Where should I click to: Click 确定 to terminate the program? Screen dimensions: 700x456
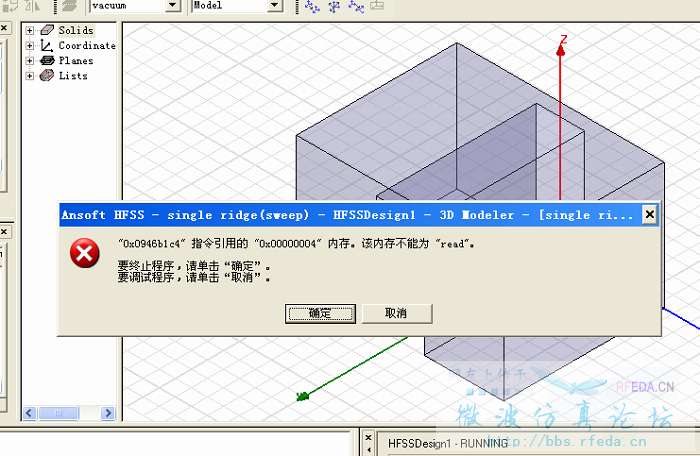click(x=320, y=314)
